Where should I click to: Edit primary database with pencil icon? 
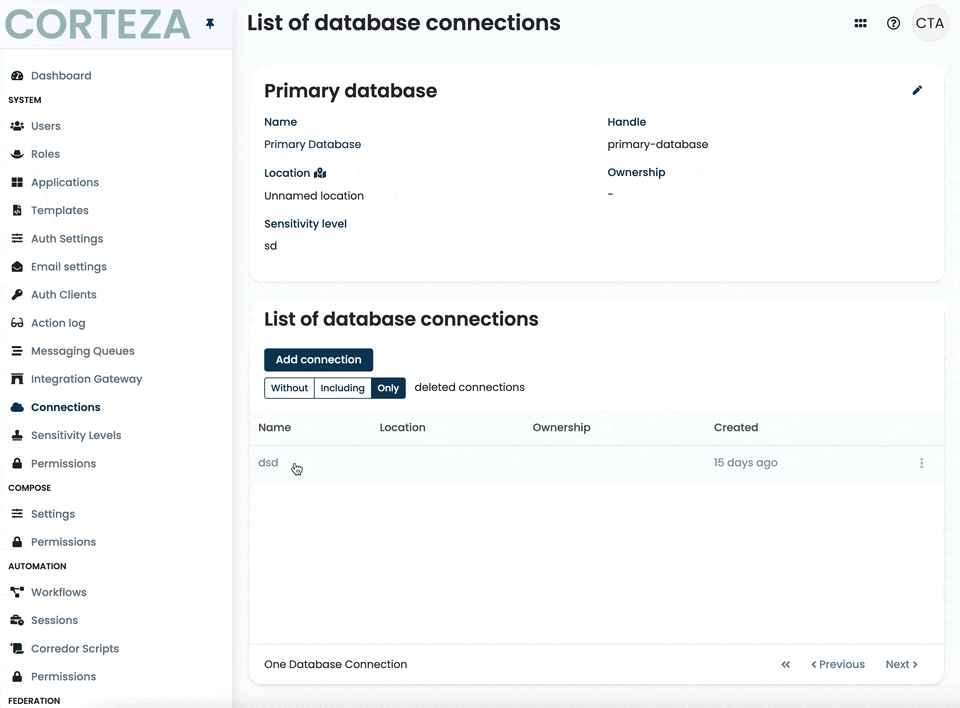[917, 91]
